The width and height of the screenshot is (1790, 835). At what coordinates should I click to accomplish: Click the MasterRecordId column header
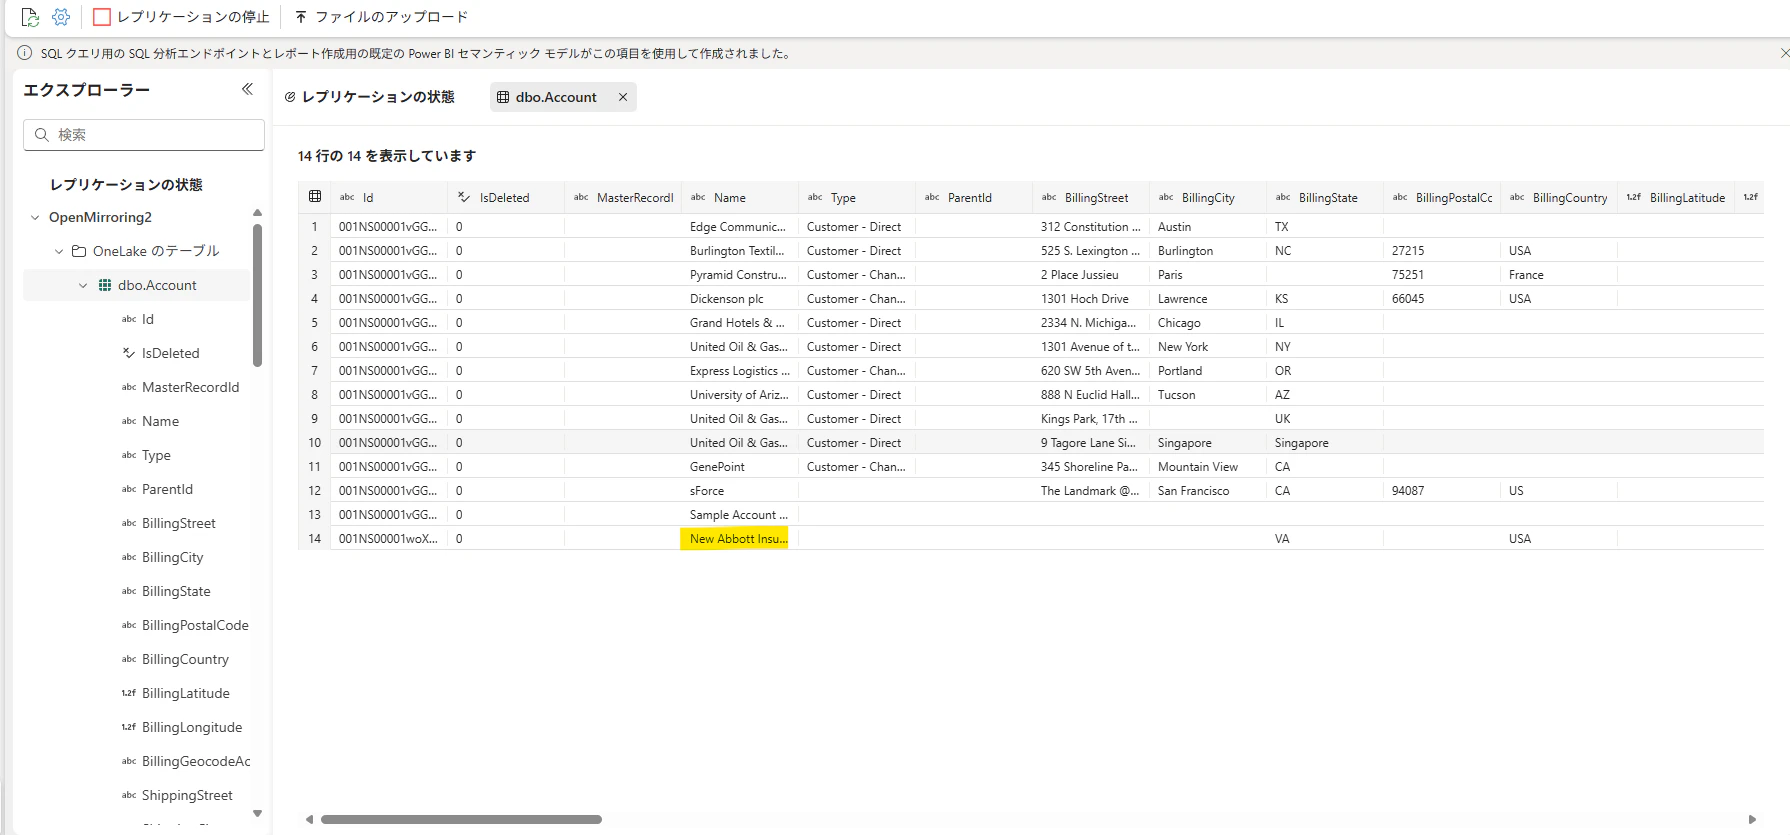pos(623,197)
